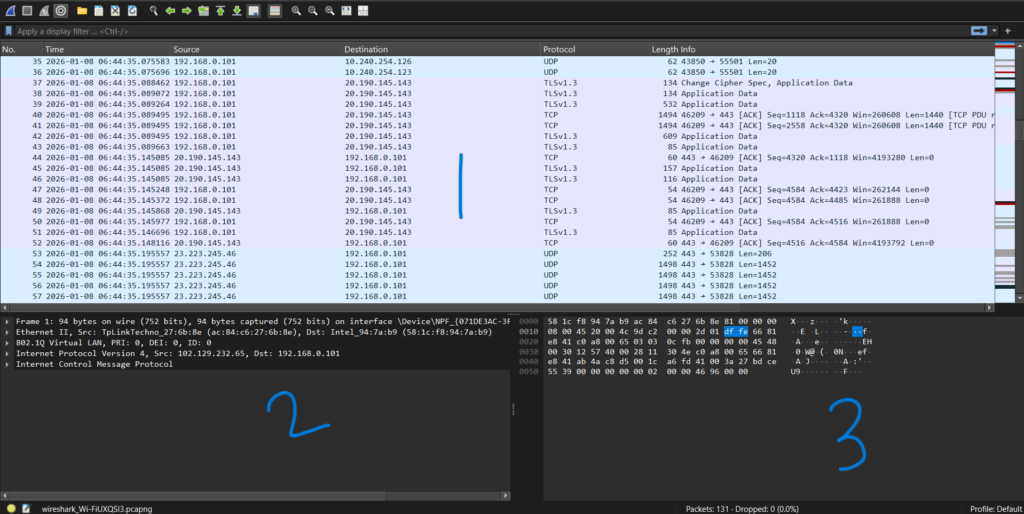Jump to the last packet icon
Image resolution: width=1024 pixels, height=514 pixels.
(x=237, y=11)
